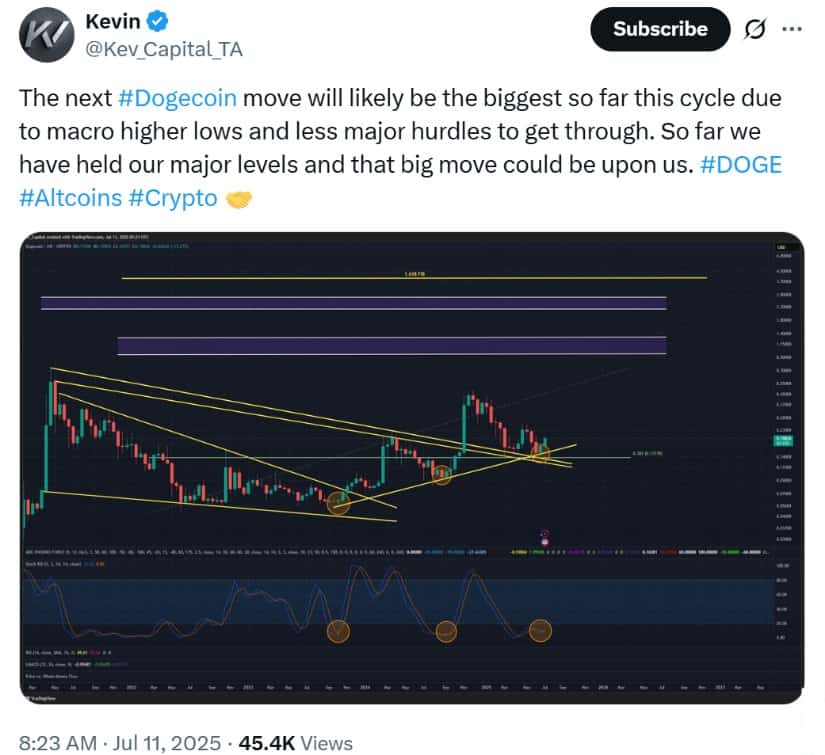Click the Kevin display name

click(113, 22)
